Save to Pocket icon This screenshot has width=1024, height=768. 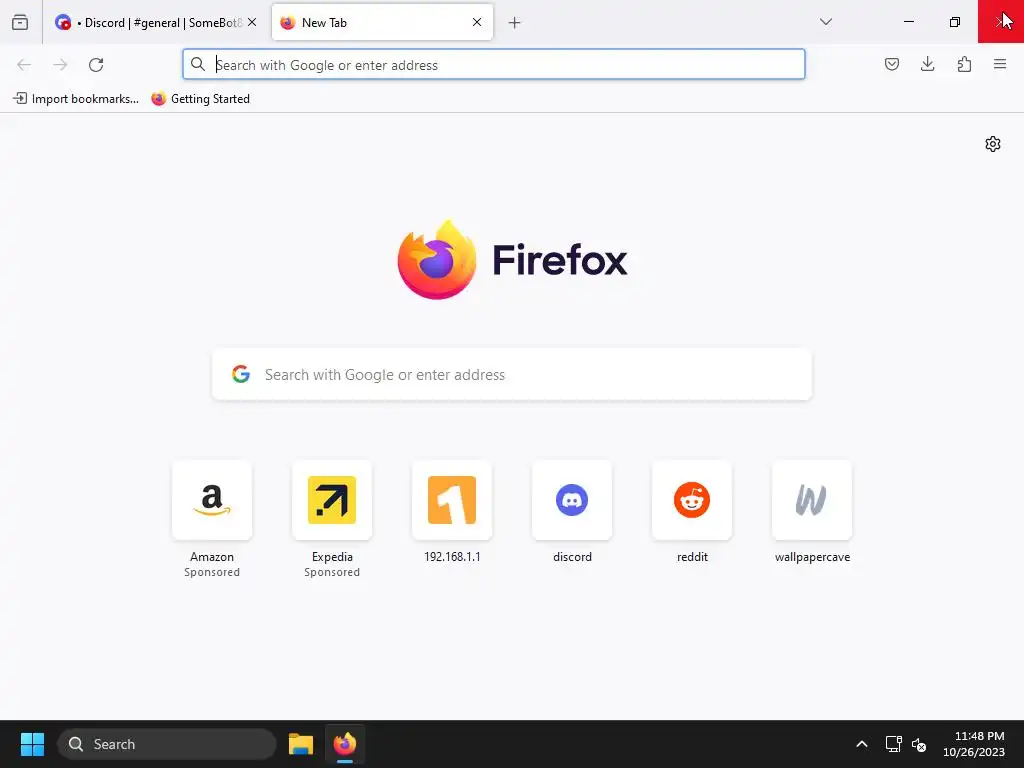tap(891, 64)
